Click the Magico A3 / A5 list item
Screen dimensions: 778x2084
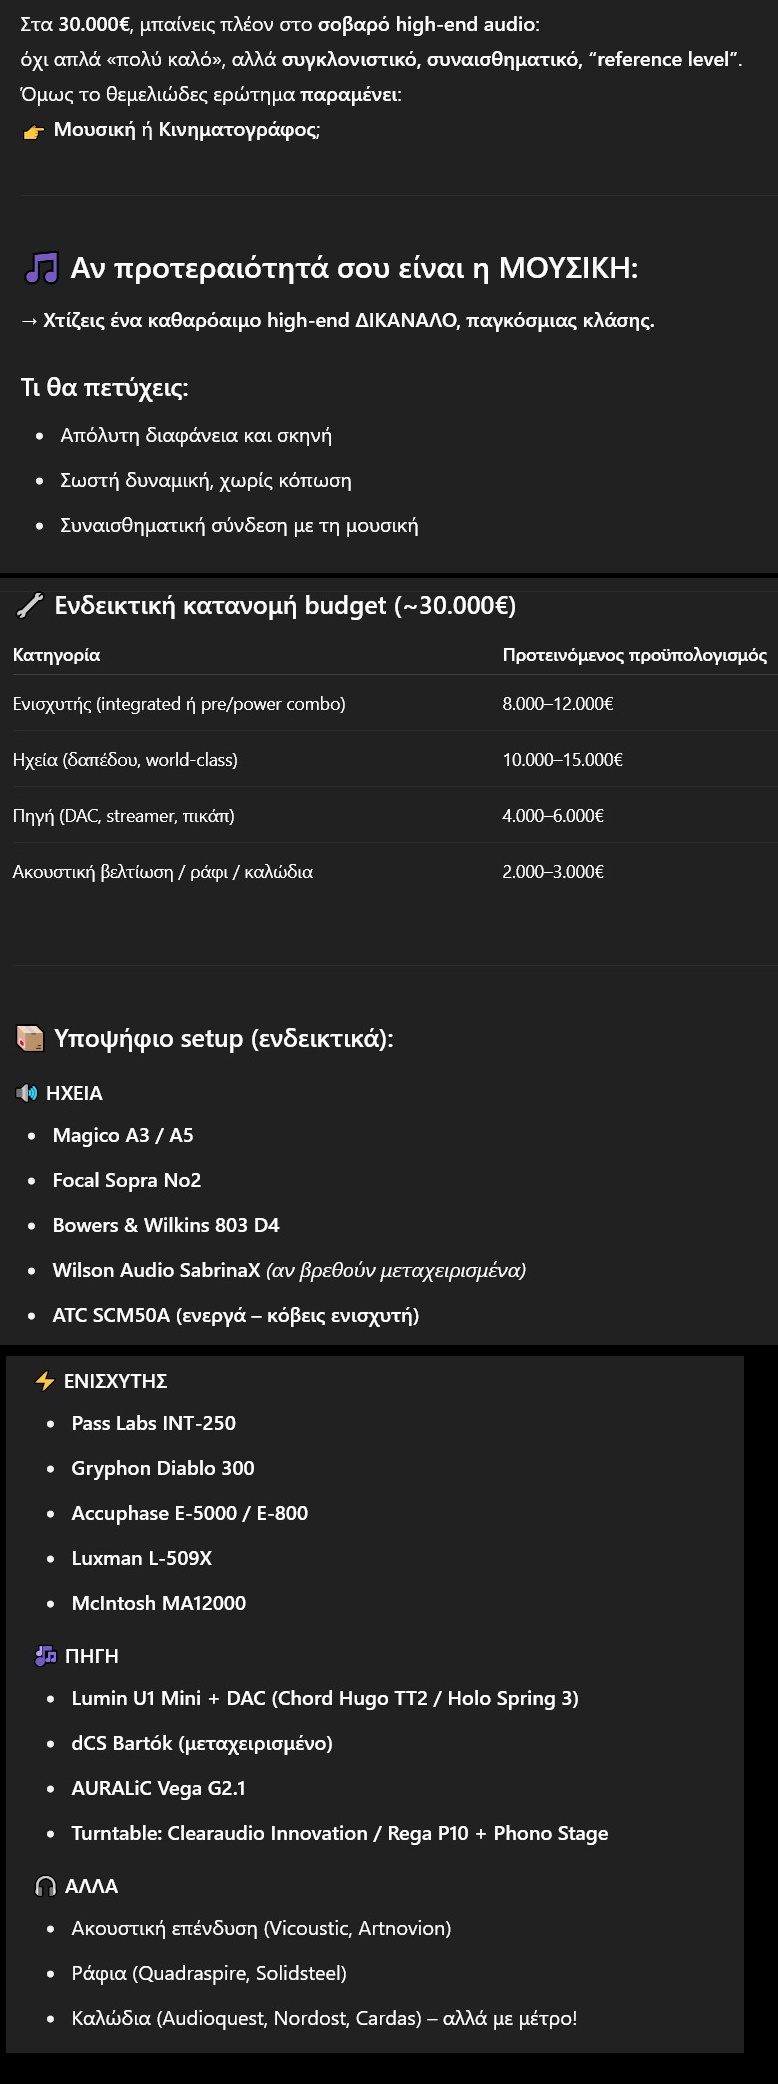click(x=123, y=1135)
